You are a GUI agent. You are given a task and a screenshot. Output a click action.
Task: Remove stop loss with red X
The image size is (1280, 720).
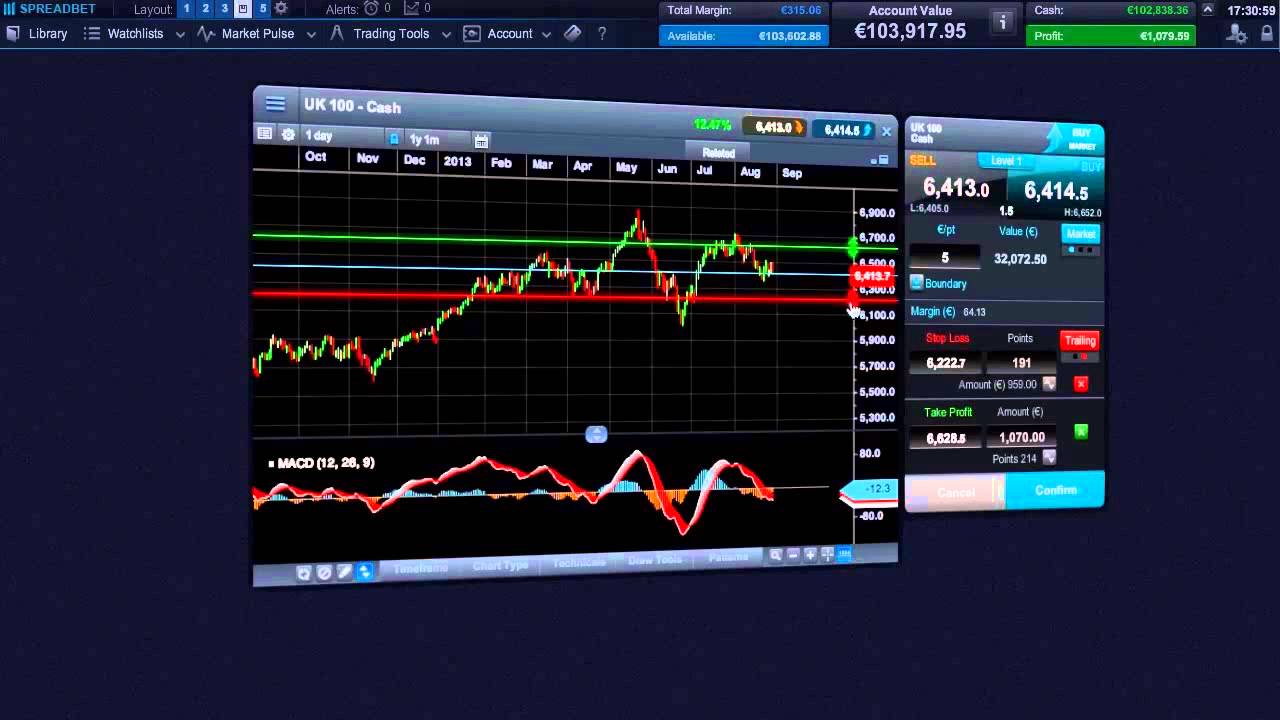click(1081, 384)
